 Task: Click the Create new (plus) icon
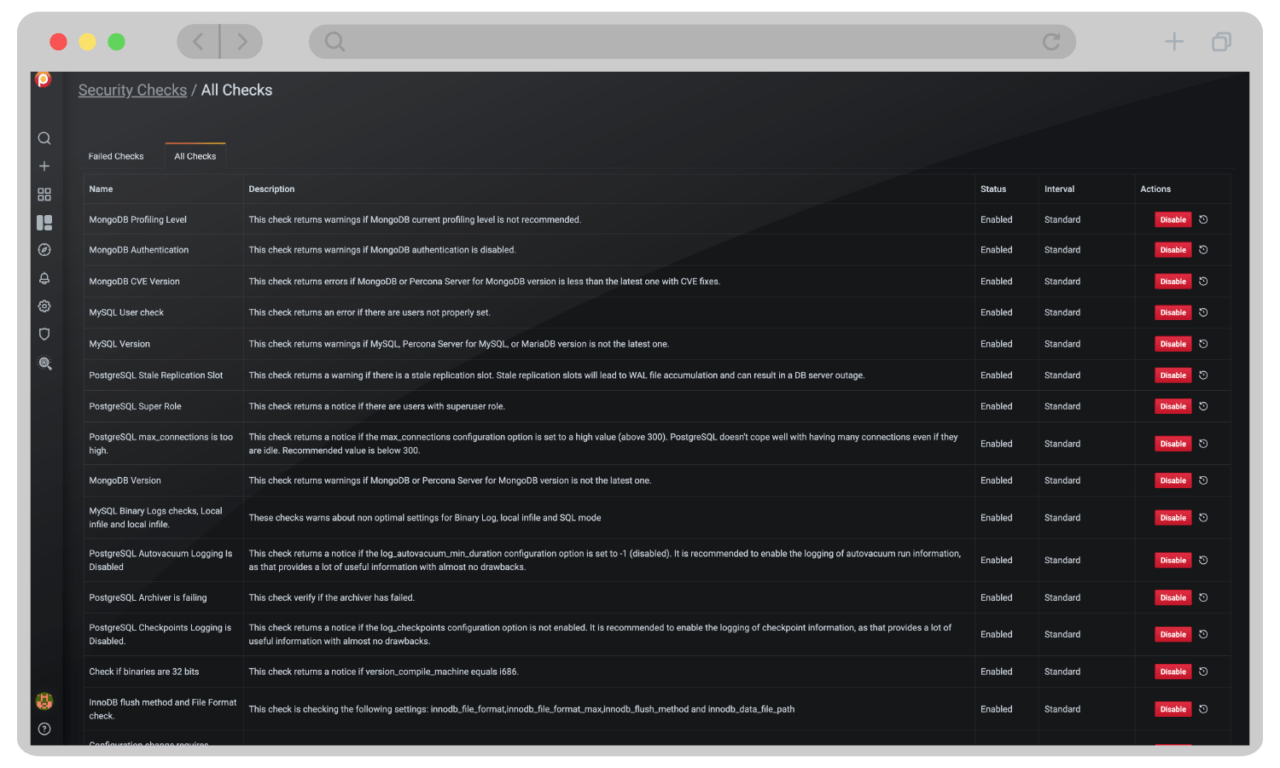(44, 166)
